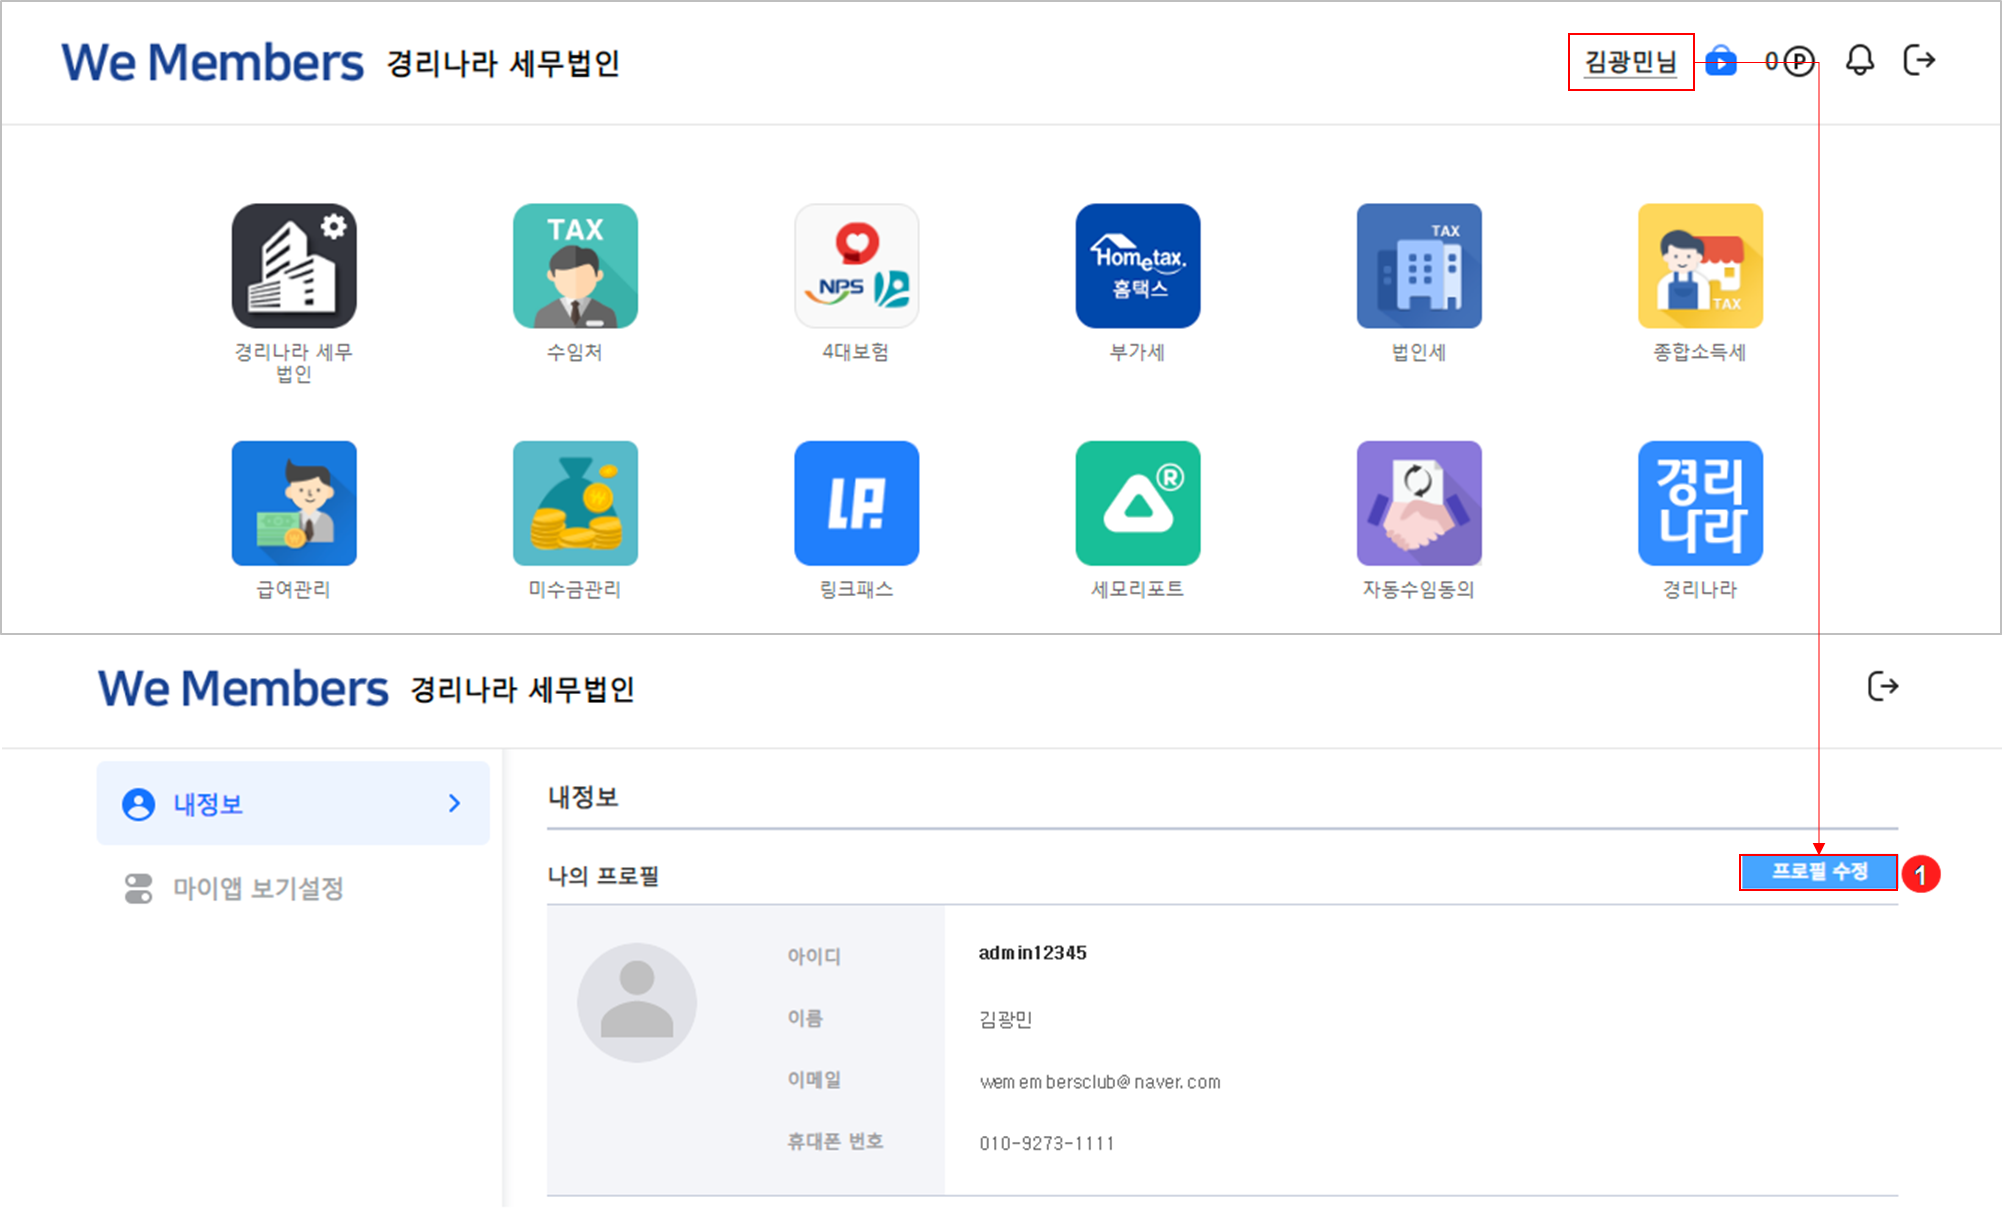This screenshot has height=1216, width=2002.
Task: Open 경리나라 세무법인 company settings icon
Action: pos(294,266)
